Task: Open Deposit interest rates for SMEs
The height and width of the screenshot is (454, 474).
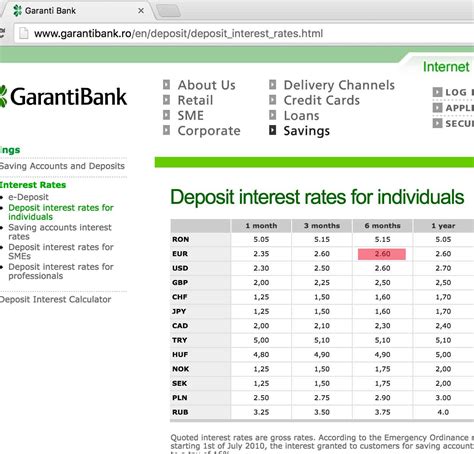Action: tap(61, 251)
